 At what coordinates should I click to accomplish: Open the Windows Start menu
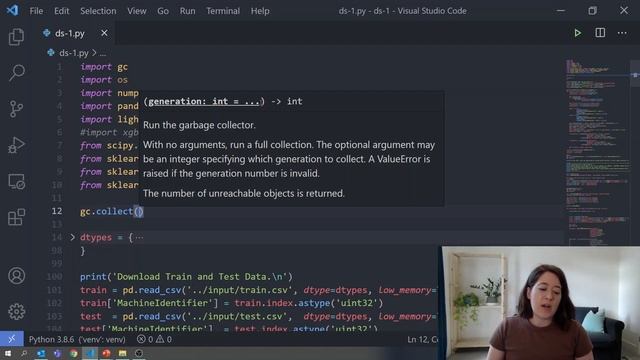8,353
